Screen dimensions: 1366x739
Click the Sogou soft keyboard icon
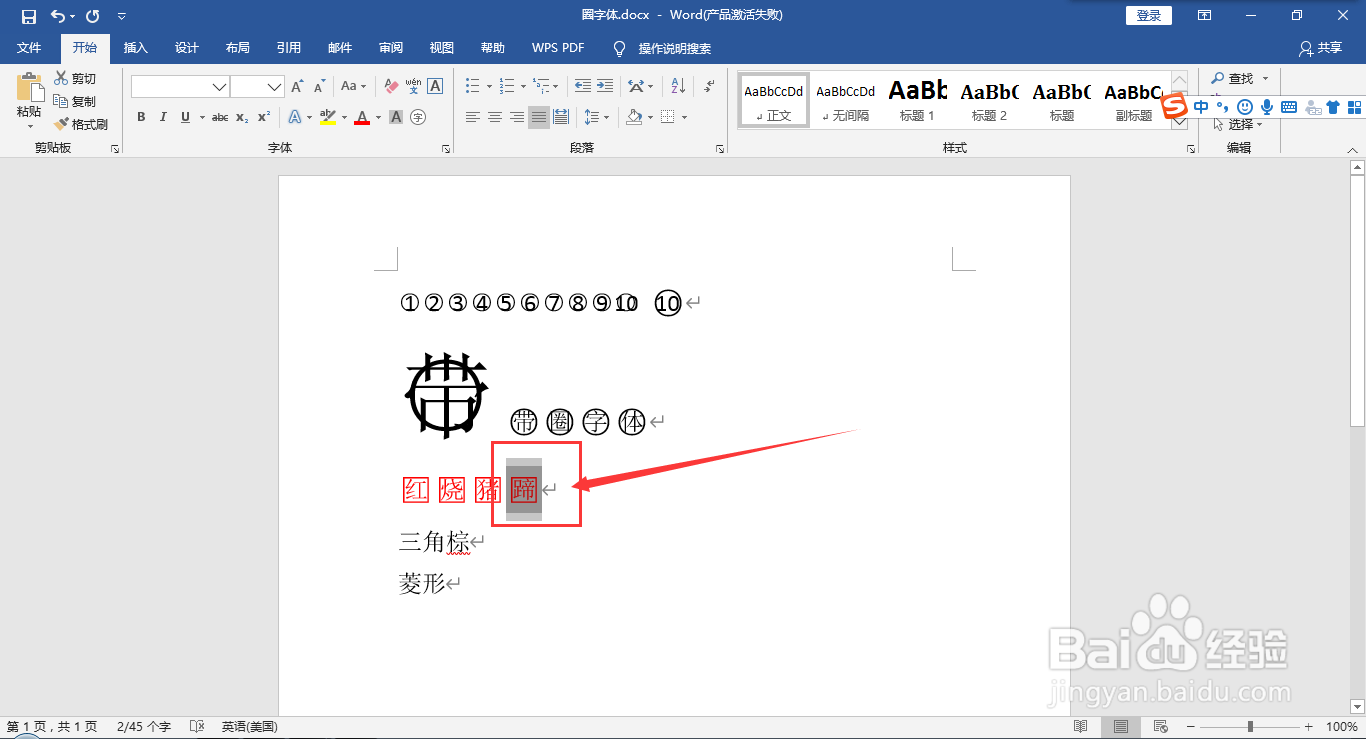pyautogui.click(x=1289, y=107)
